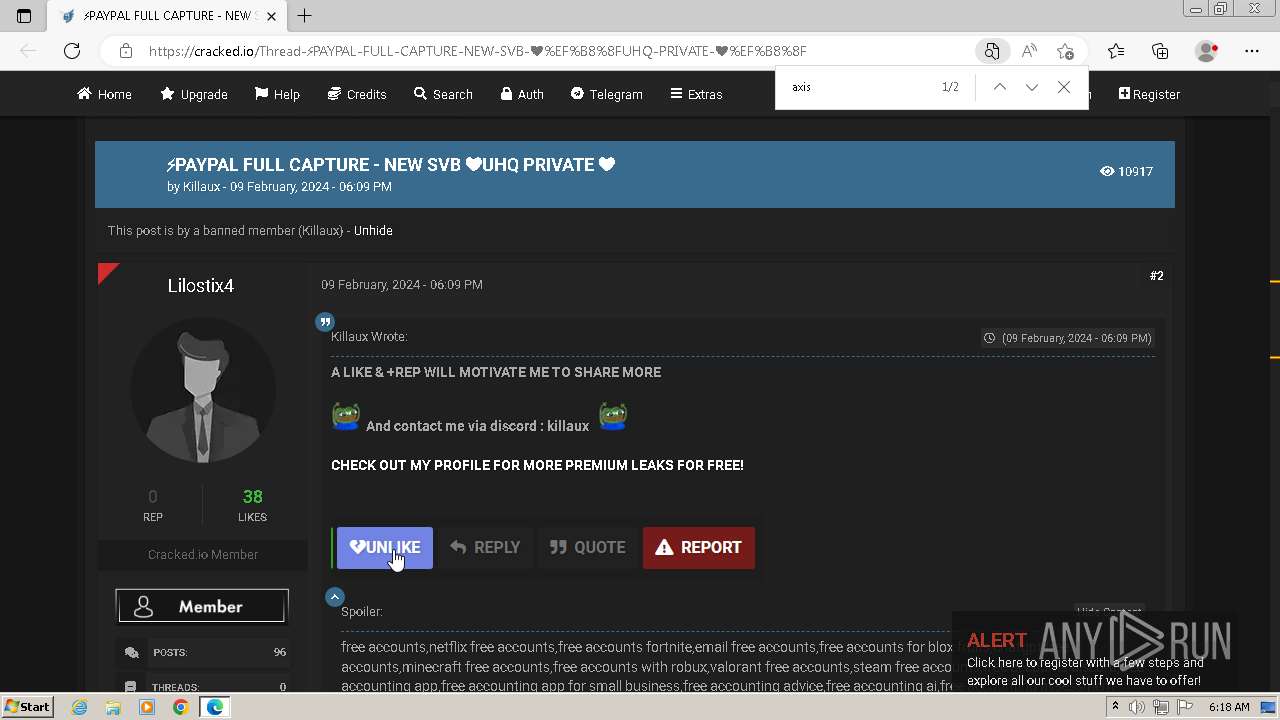This screenshot has height=720, width=1280.
Task: Open the browser profile icon
Action: (1207, 51)
